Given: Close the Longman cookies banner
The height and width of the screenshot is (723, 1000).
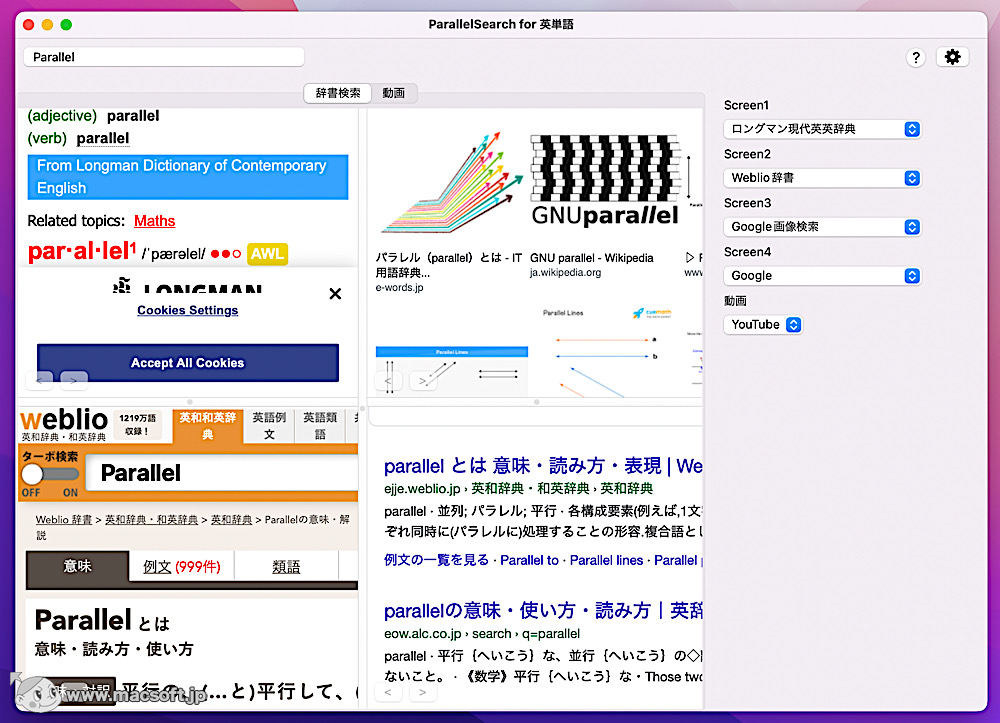Looking at the screenshot, I should tap(335, 293).
